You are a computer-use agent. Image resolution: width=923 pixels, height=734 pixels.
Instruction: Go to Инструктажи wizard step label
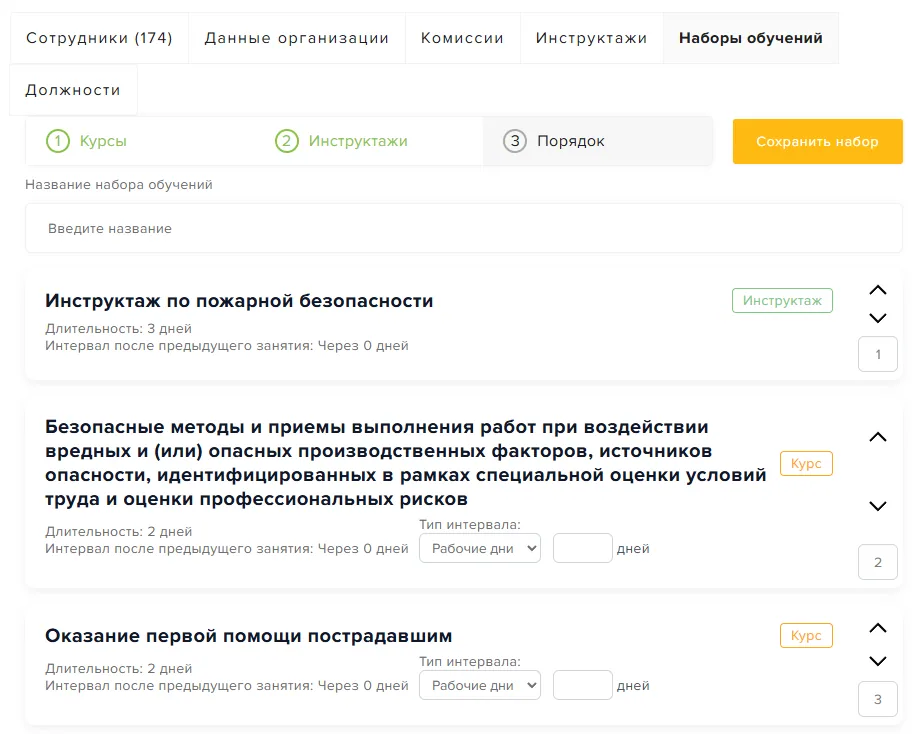358,141
